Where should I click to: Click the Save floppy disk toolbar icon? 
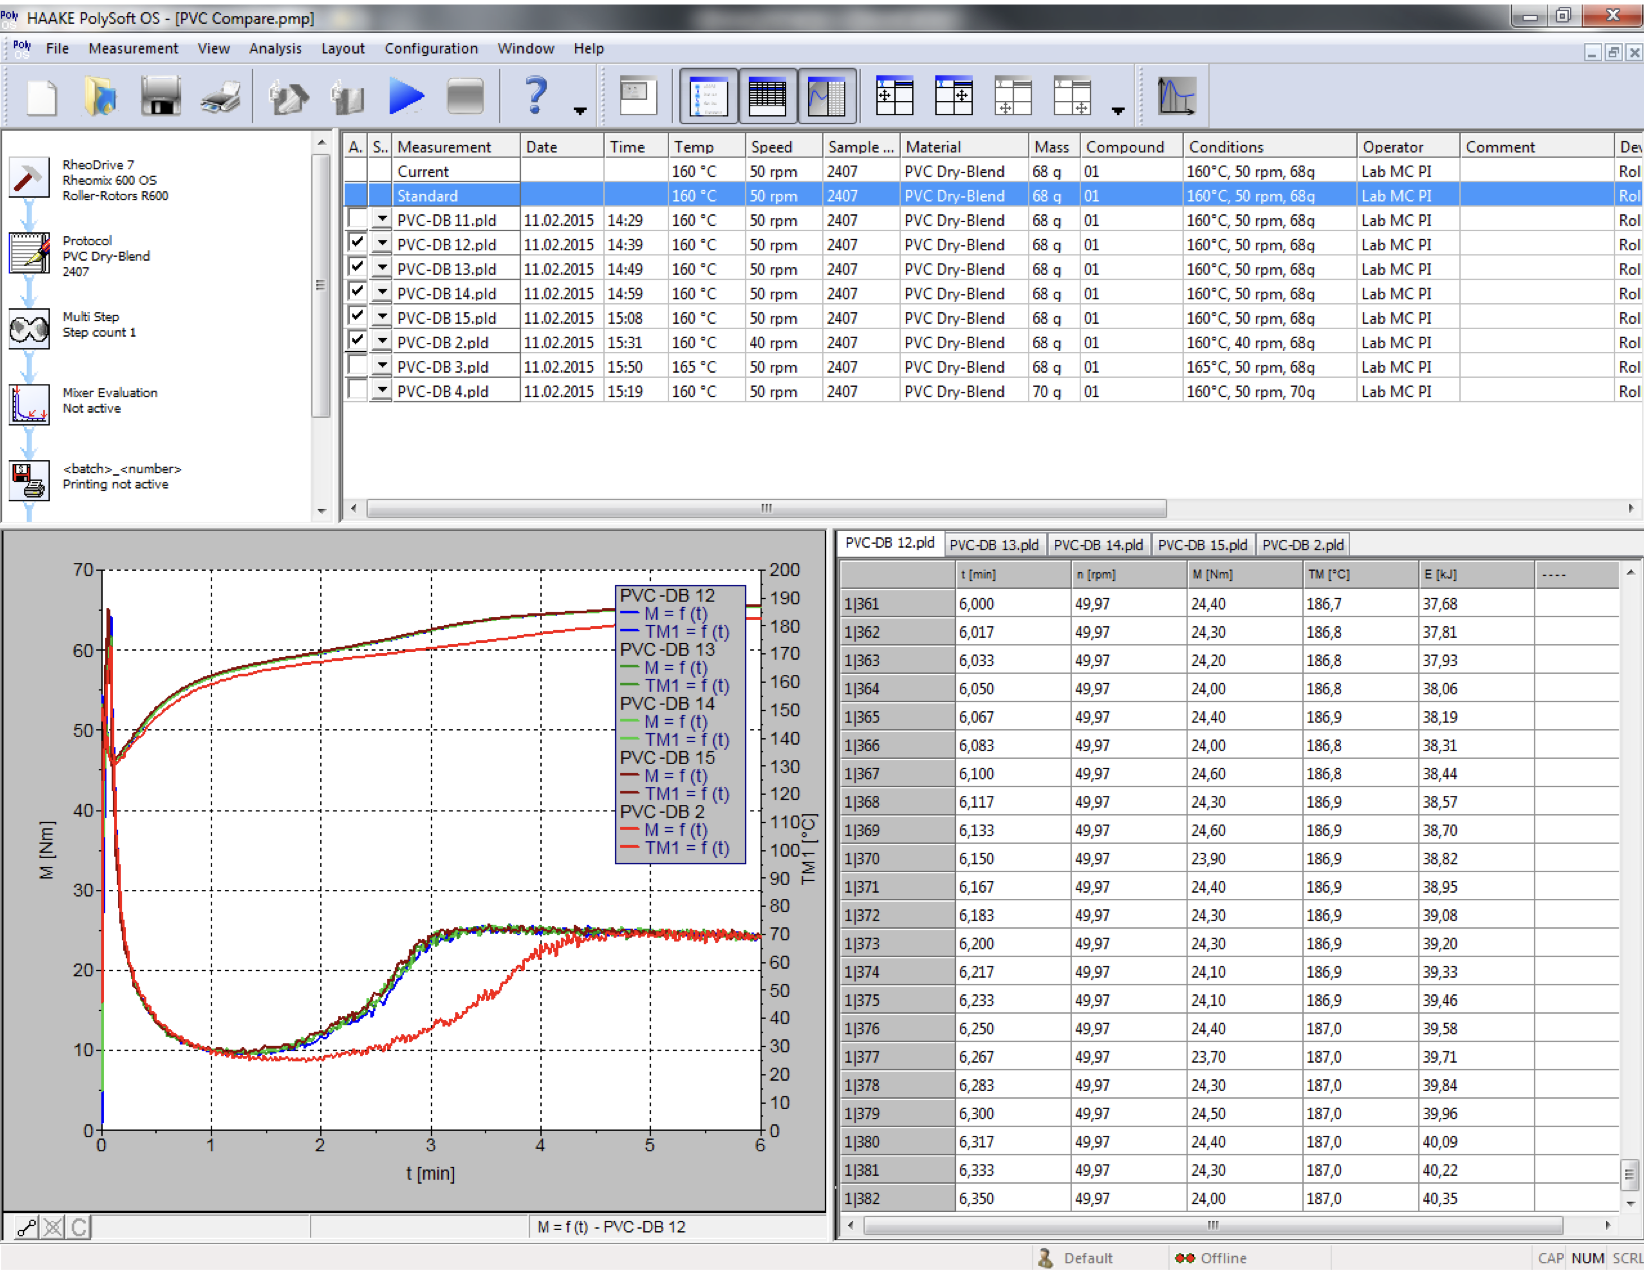point(160,97)
